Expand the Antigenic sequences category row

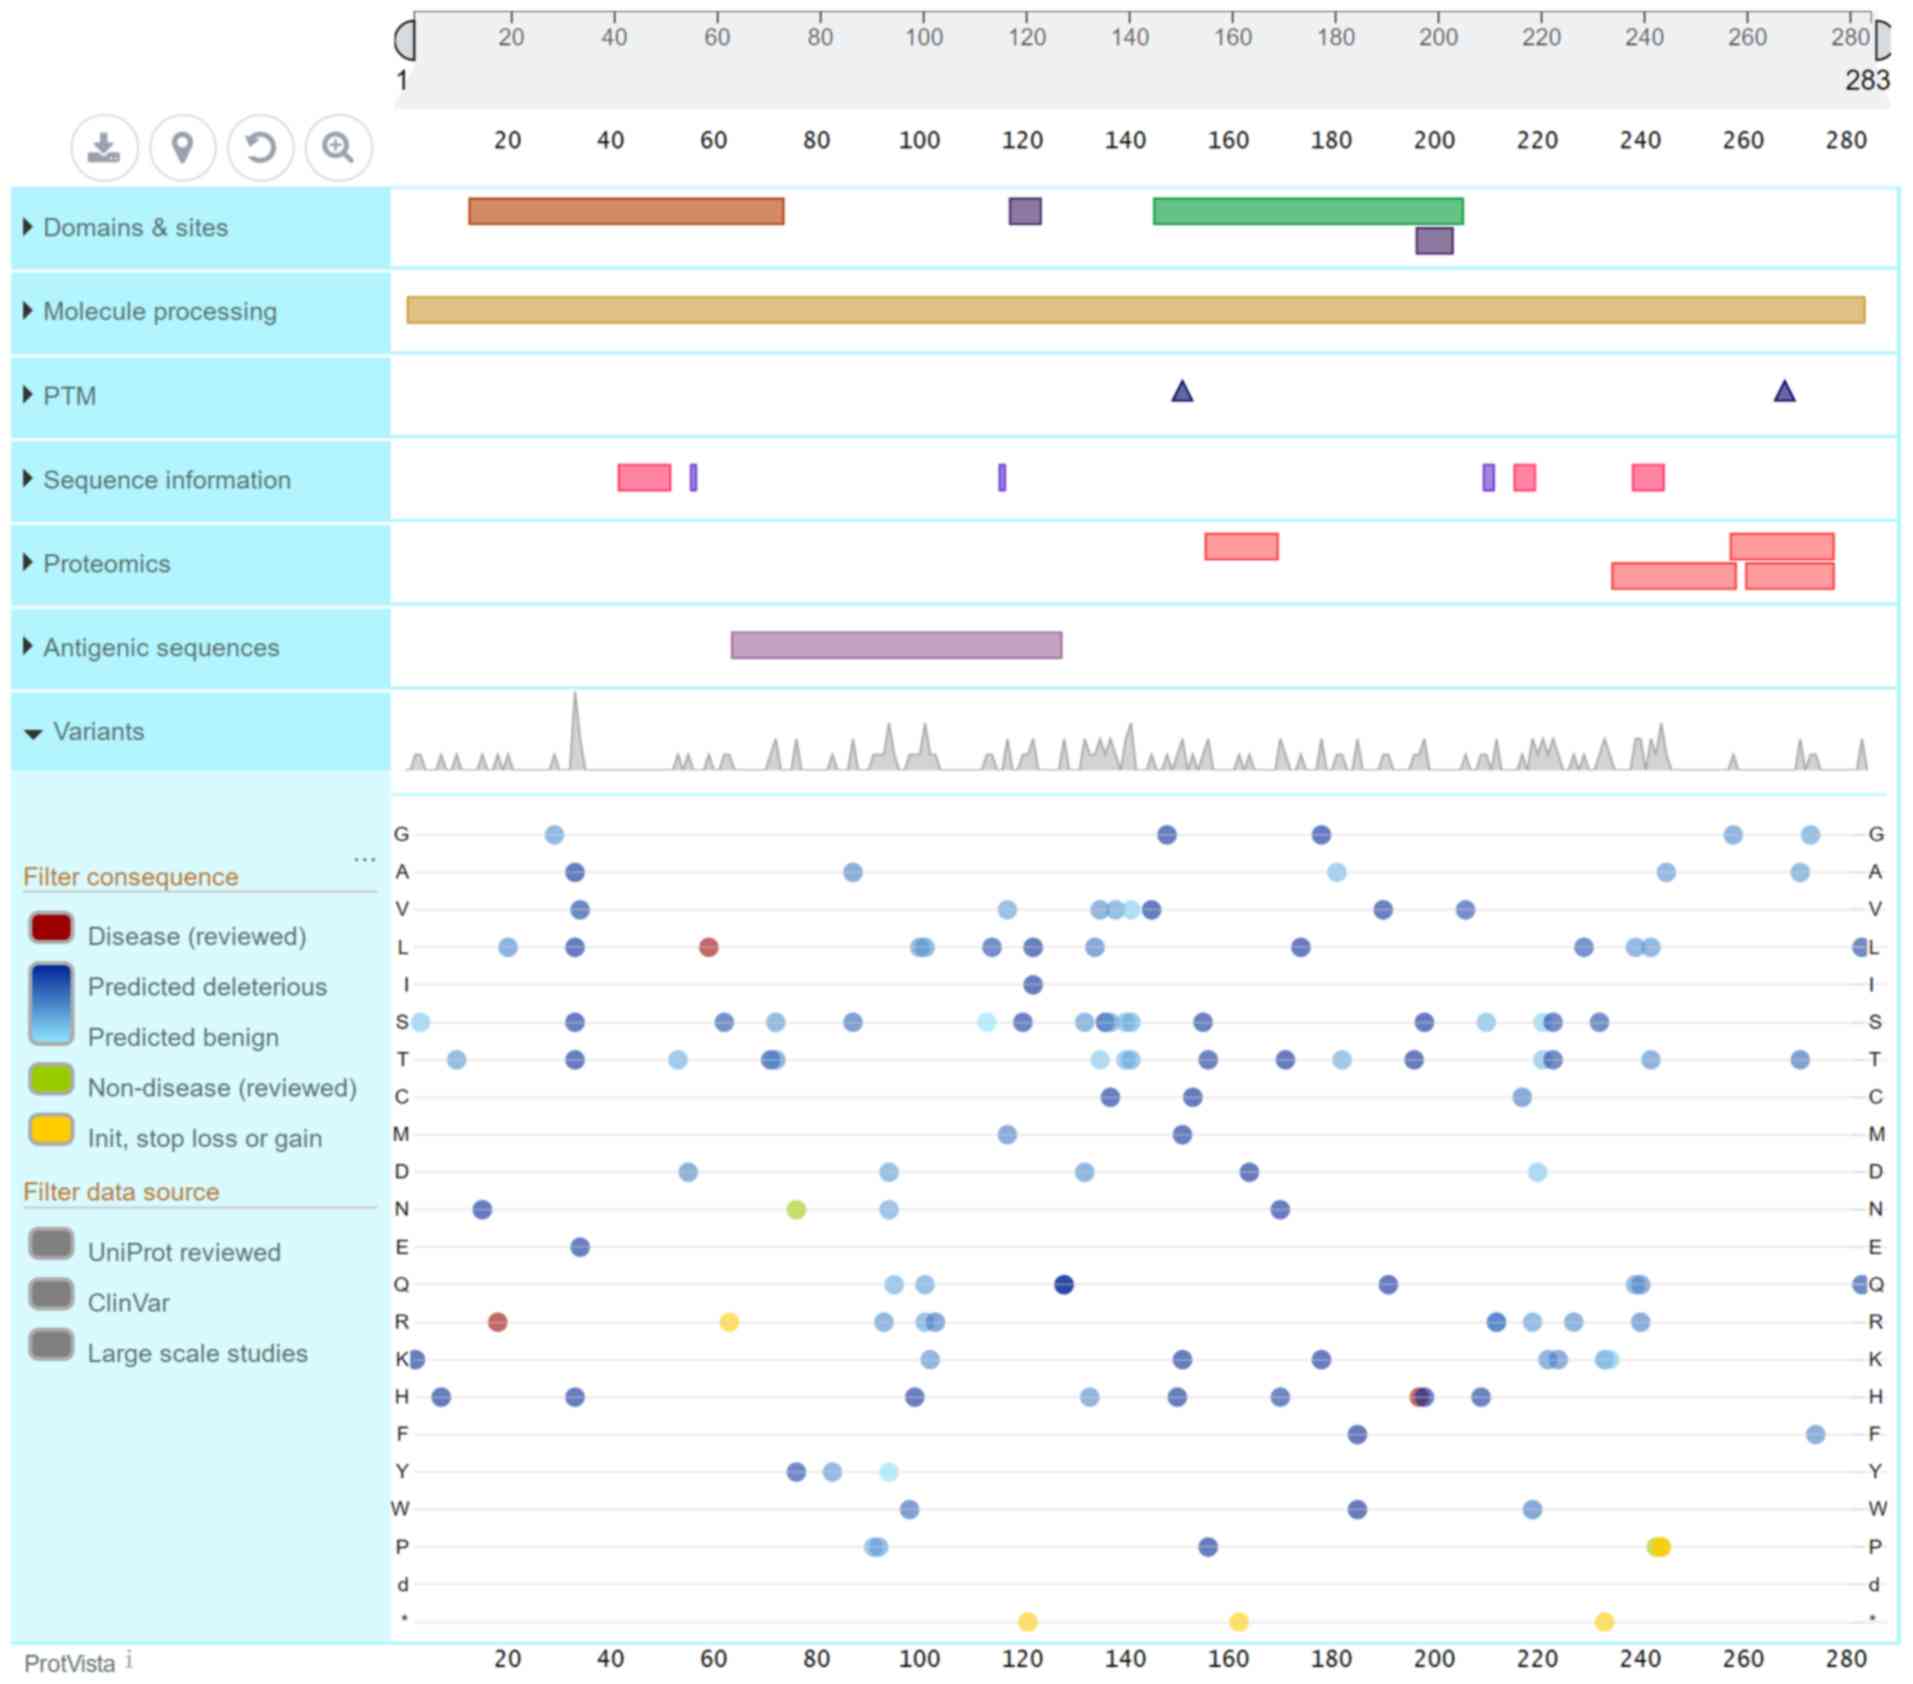[x=160, y=648]
